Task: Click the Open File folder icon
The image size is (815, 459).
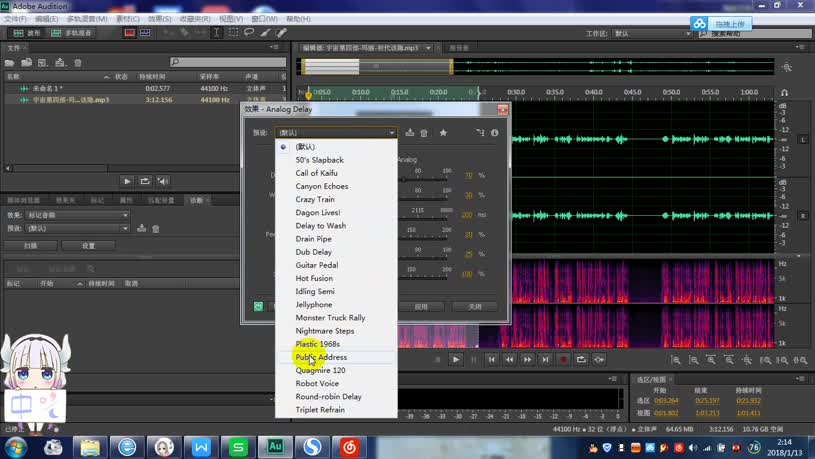Action: (x=9, y=62)
